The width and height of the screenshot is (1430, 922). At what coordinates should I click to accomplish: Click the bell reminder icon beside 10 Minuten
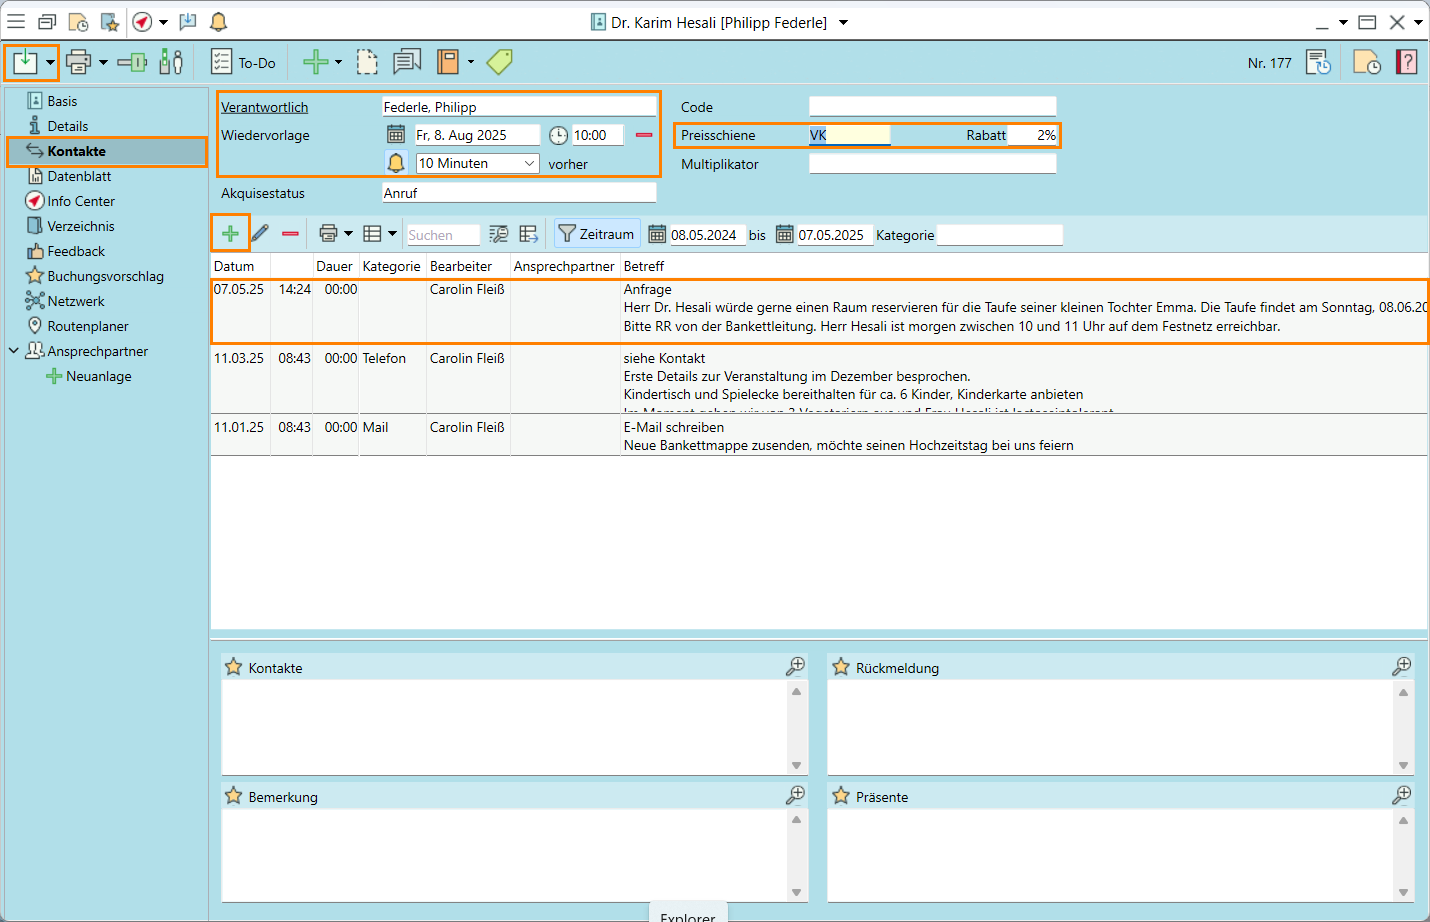click(396, 163)
